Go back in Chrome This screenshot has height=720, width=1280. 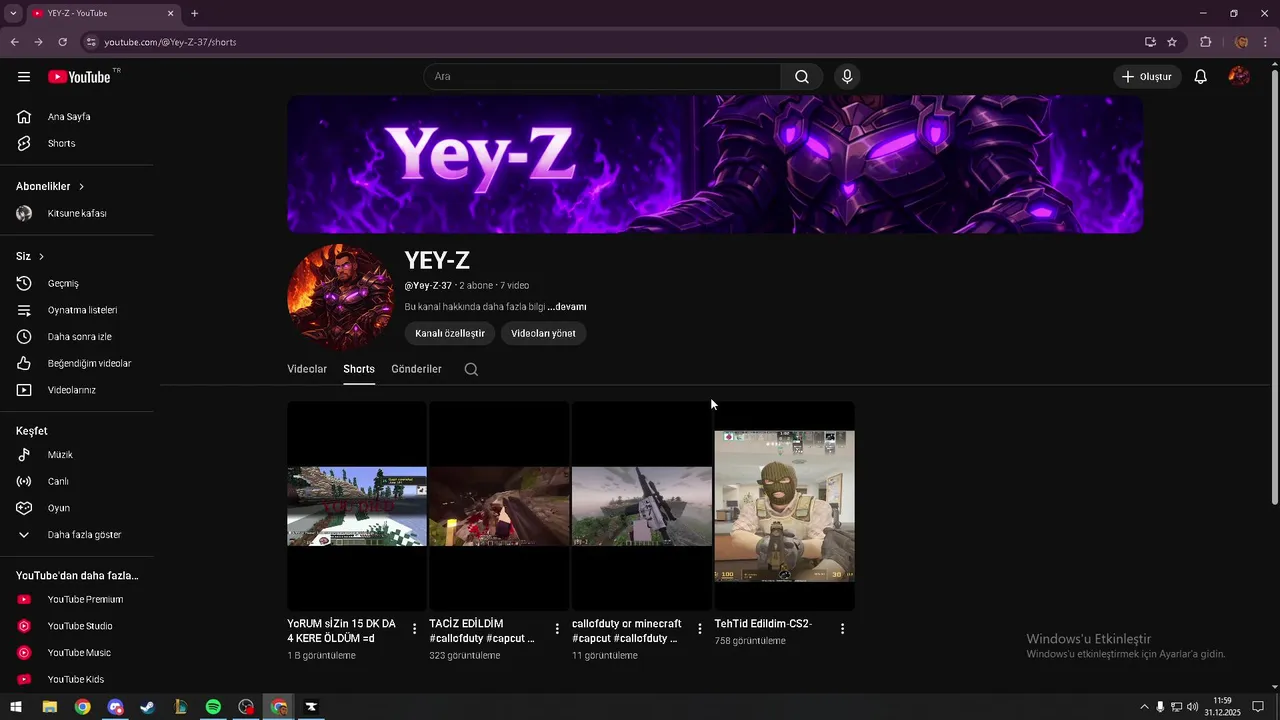pyautogui.click(x=14, y=42)
